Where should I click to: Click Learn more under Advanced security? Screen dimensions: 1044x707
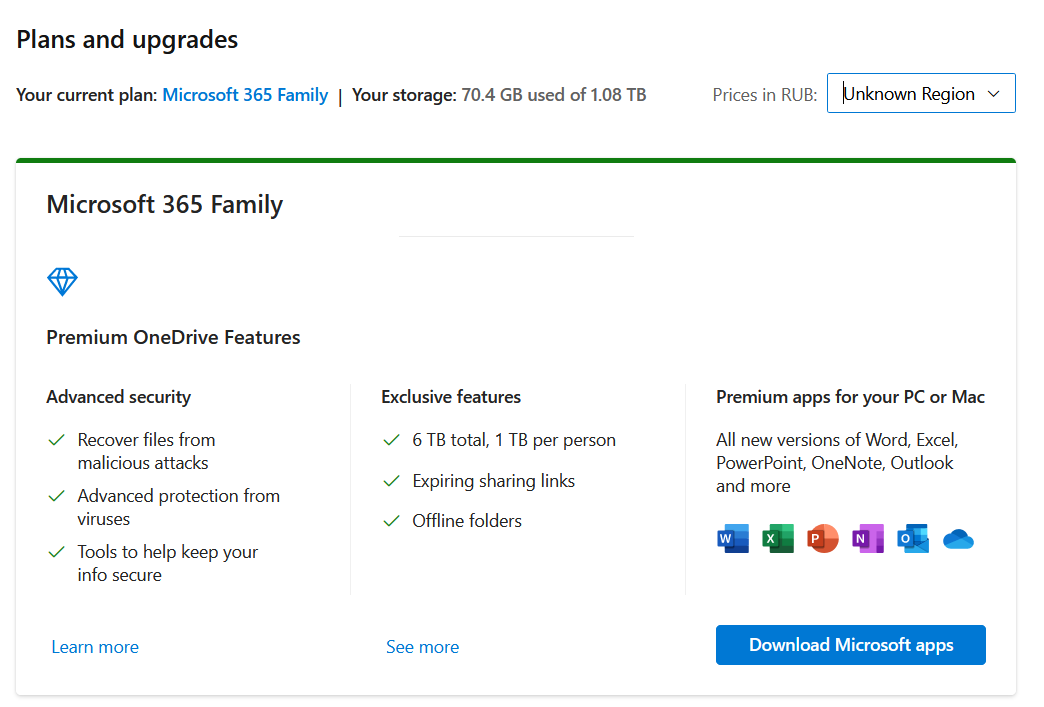95,647
